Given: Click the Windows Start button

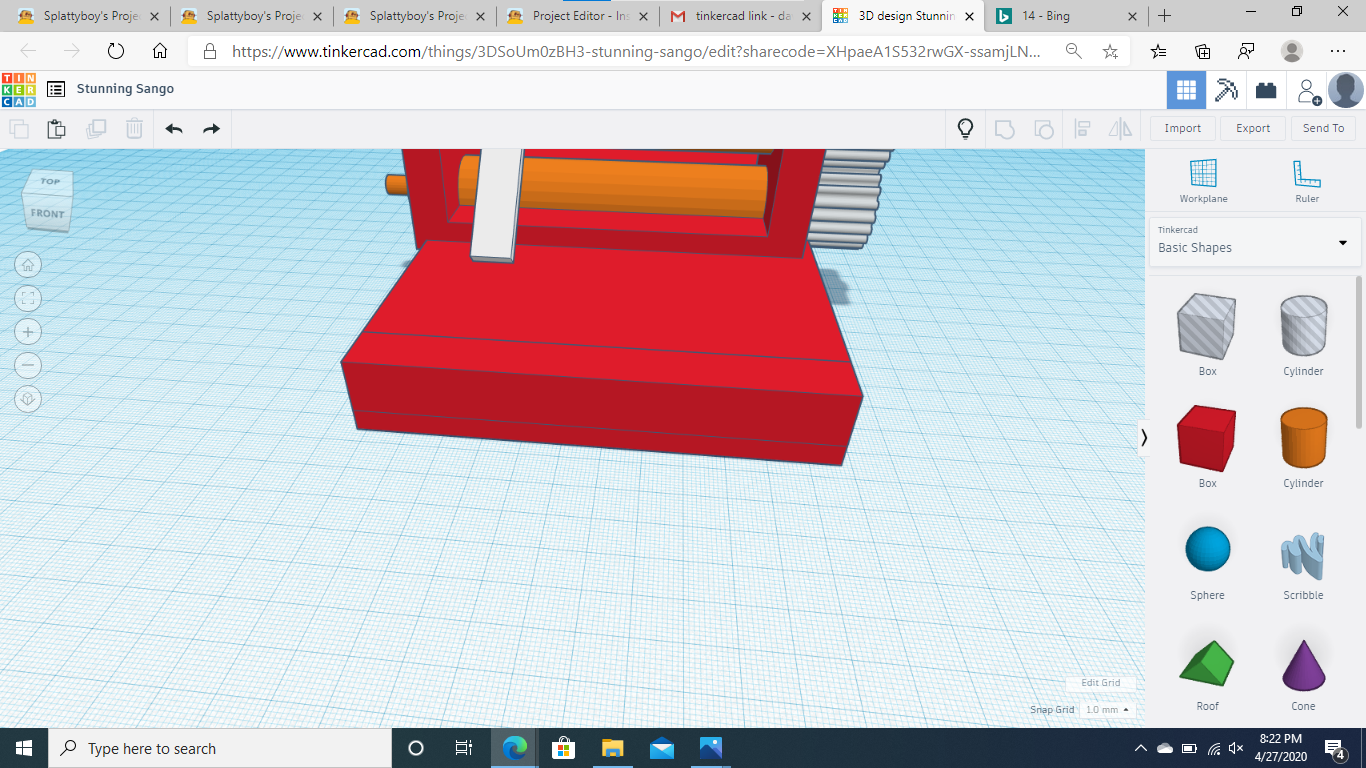Looking at the screenshot, I should 24,748.
